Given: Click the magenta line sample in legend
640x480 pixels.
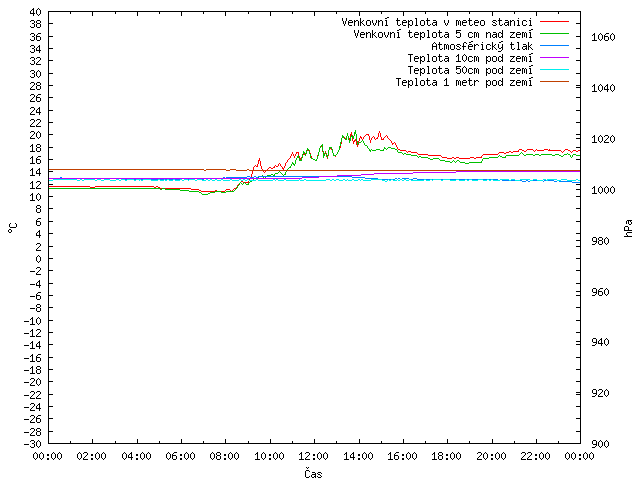Looking at the screenshot, I should [x=554, y=58].
